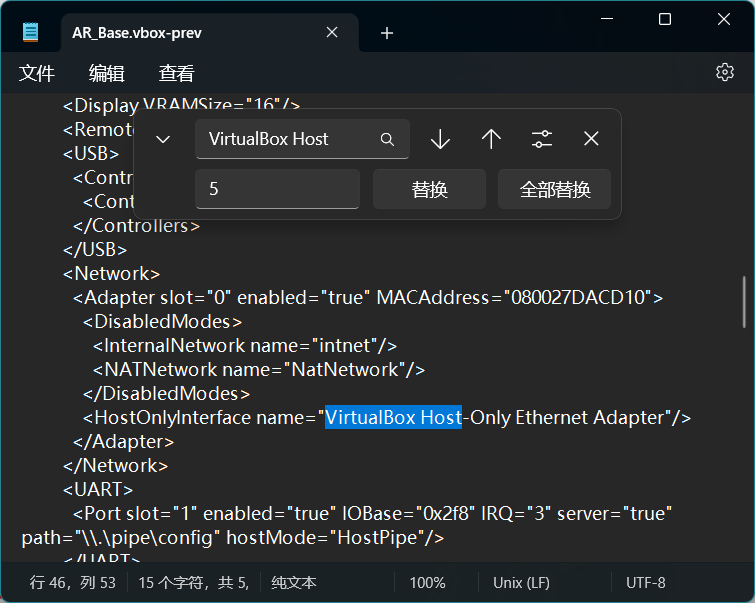Click Unix (LF) line ending indicator
This screenshot has height=603, width=755.
pos(521,583)
